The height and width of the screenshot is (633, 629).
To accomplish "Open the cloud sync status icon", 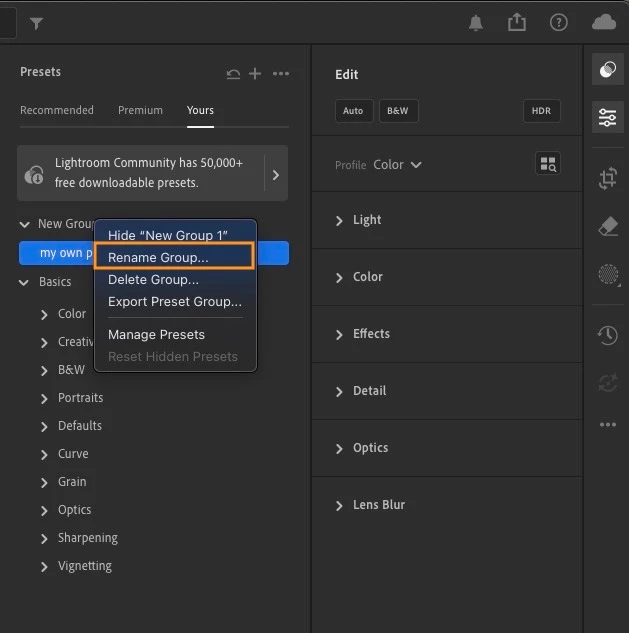I will click(x=604, y=22).
